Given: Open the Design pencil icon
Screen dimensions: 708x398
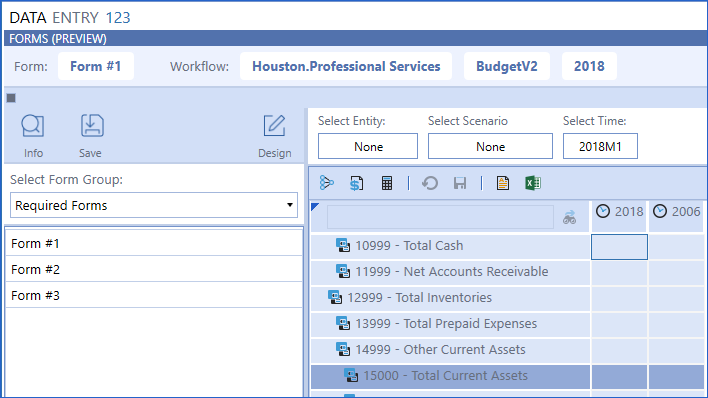Looking at the screenshot, I should coord(275,126).
